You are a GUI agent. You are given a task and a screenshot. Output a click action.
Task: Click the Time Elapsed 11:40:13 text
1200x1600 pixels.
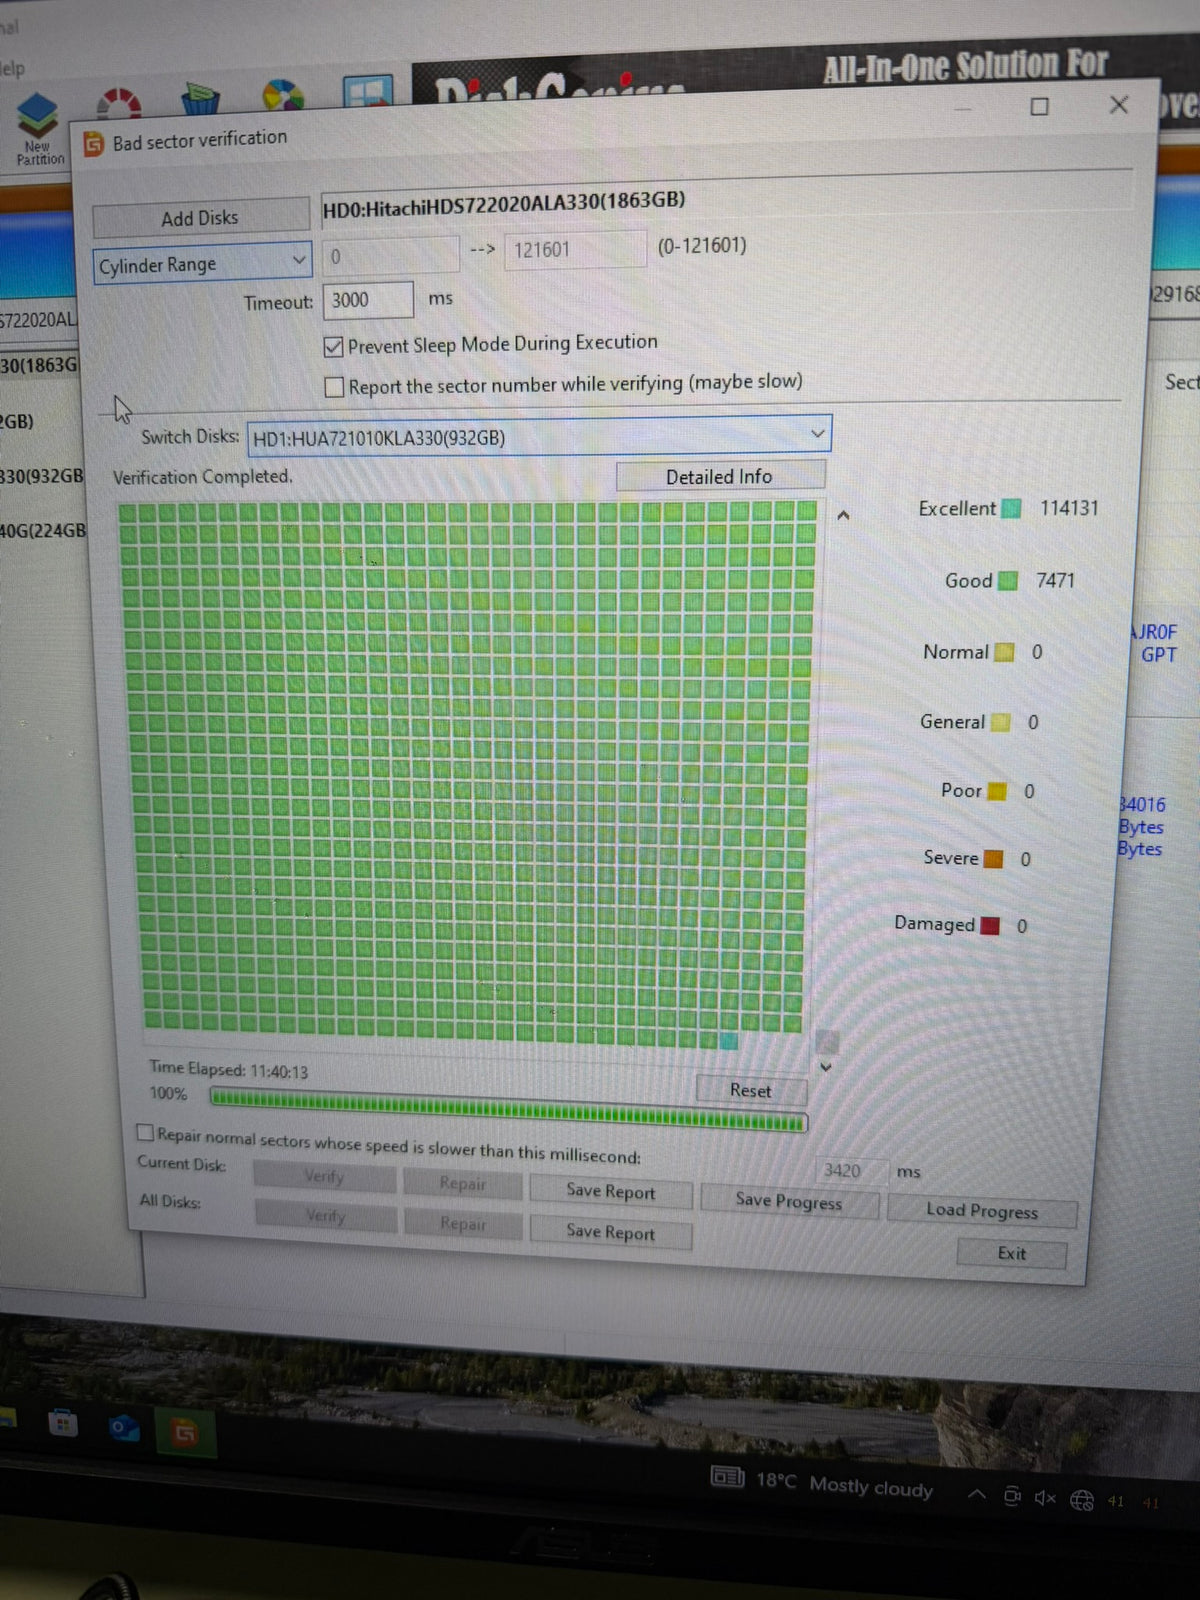229,1070
